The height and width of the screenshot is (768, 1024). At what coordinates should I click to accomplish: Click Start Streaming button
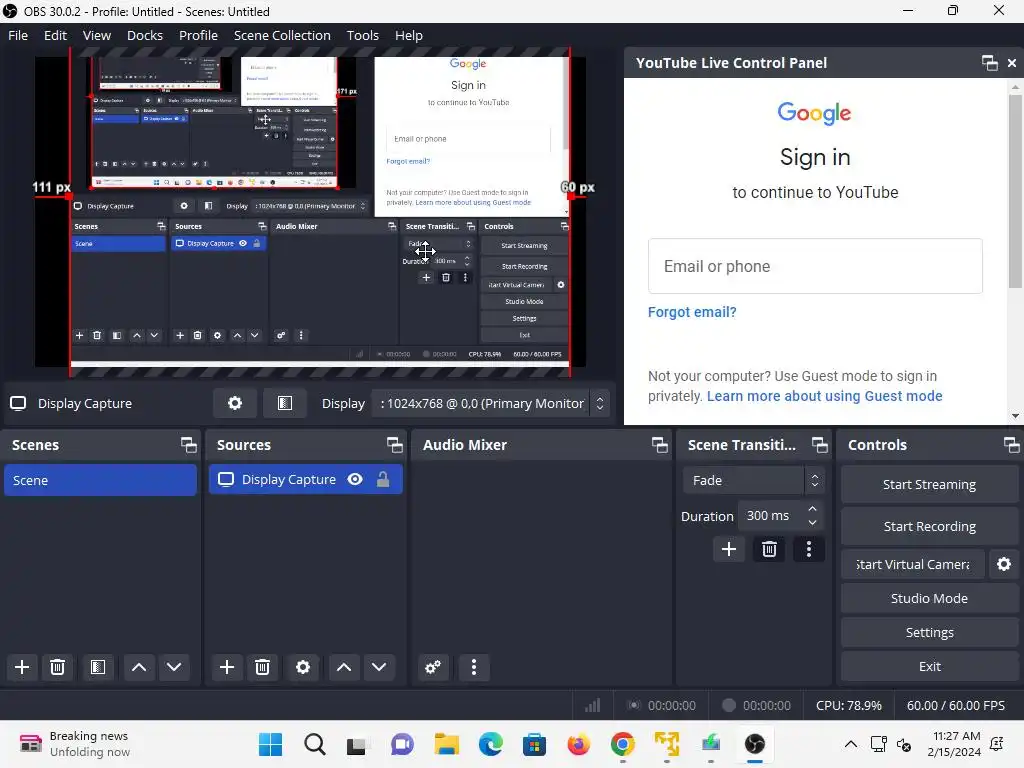(x=929, y=485)
